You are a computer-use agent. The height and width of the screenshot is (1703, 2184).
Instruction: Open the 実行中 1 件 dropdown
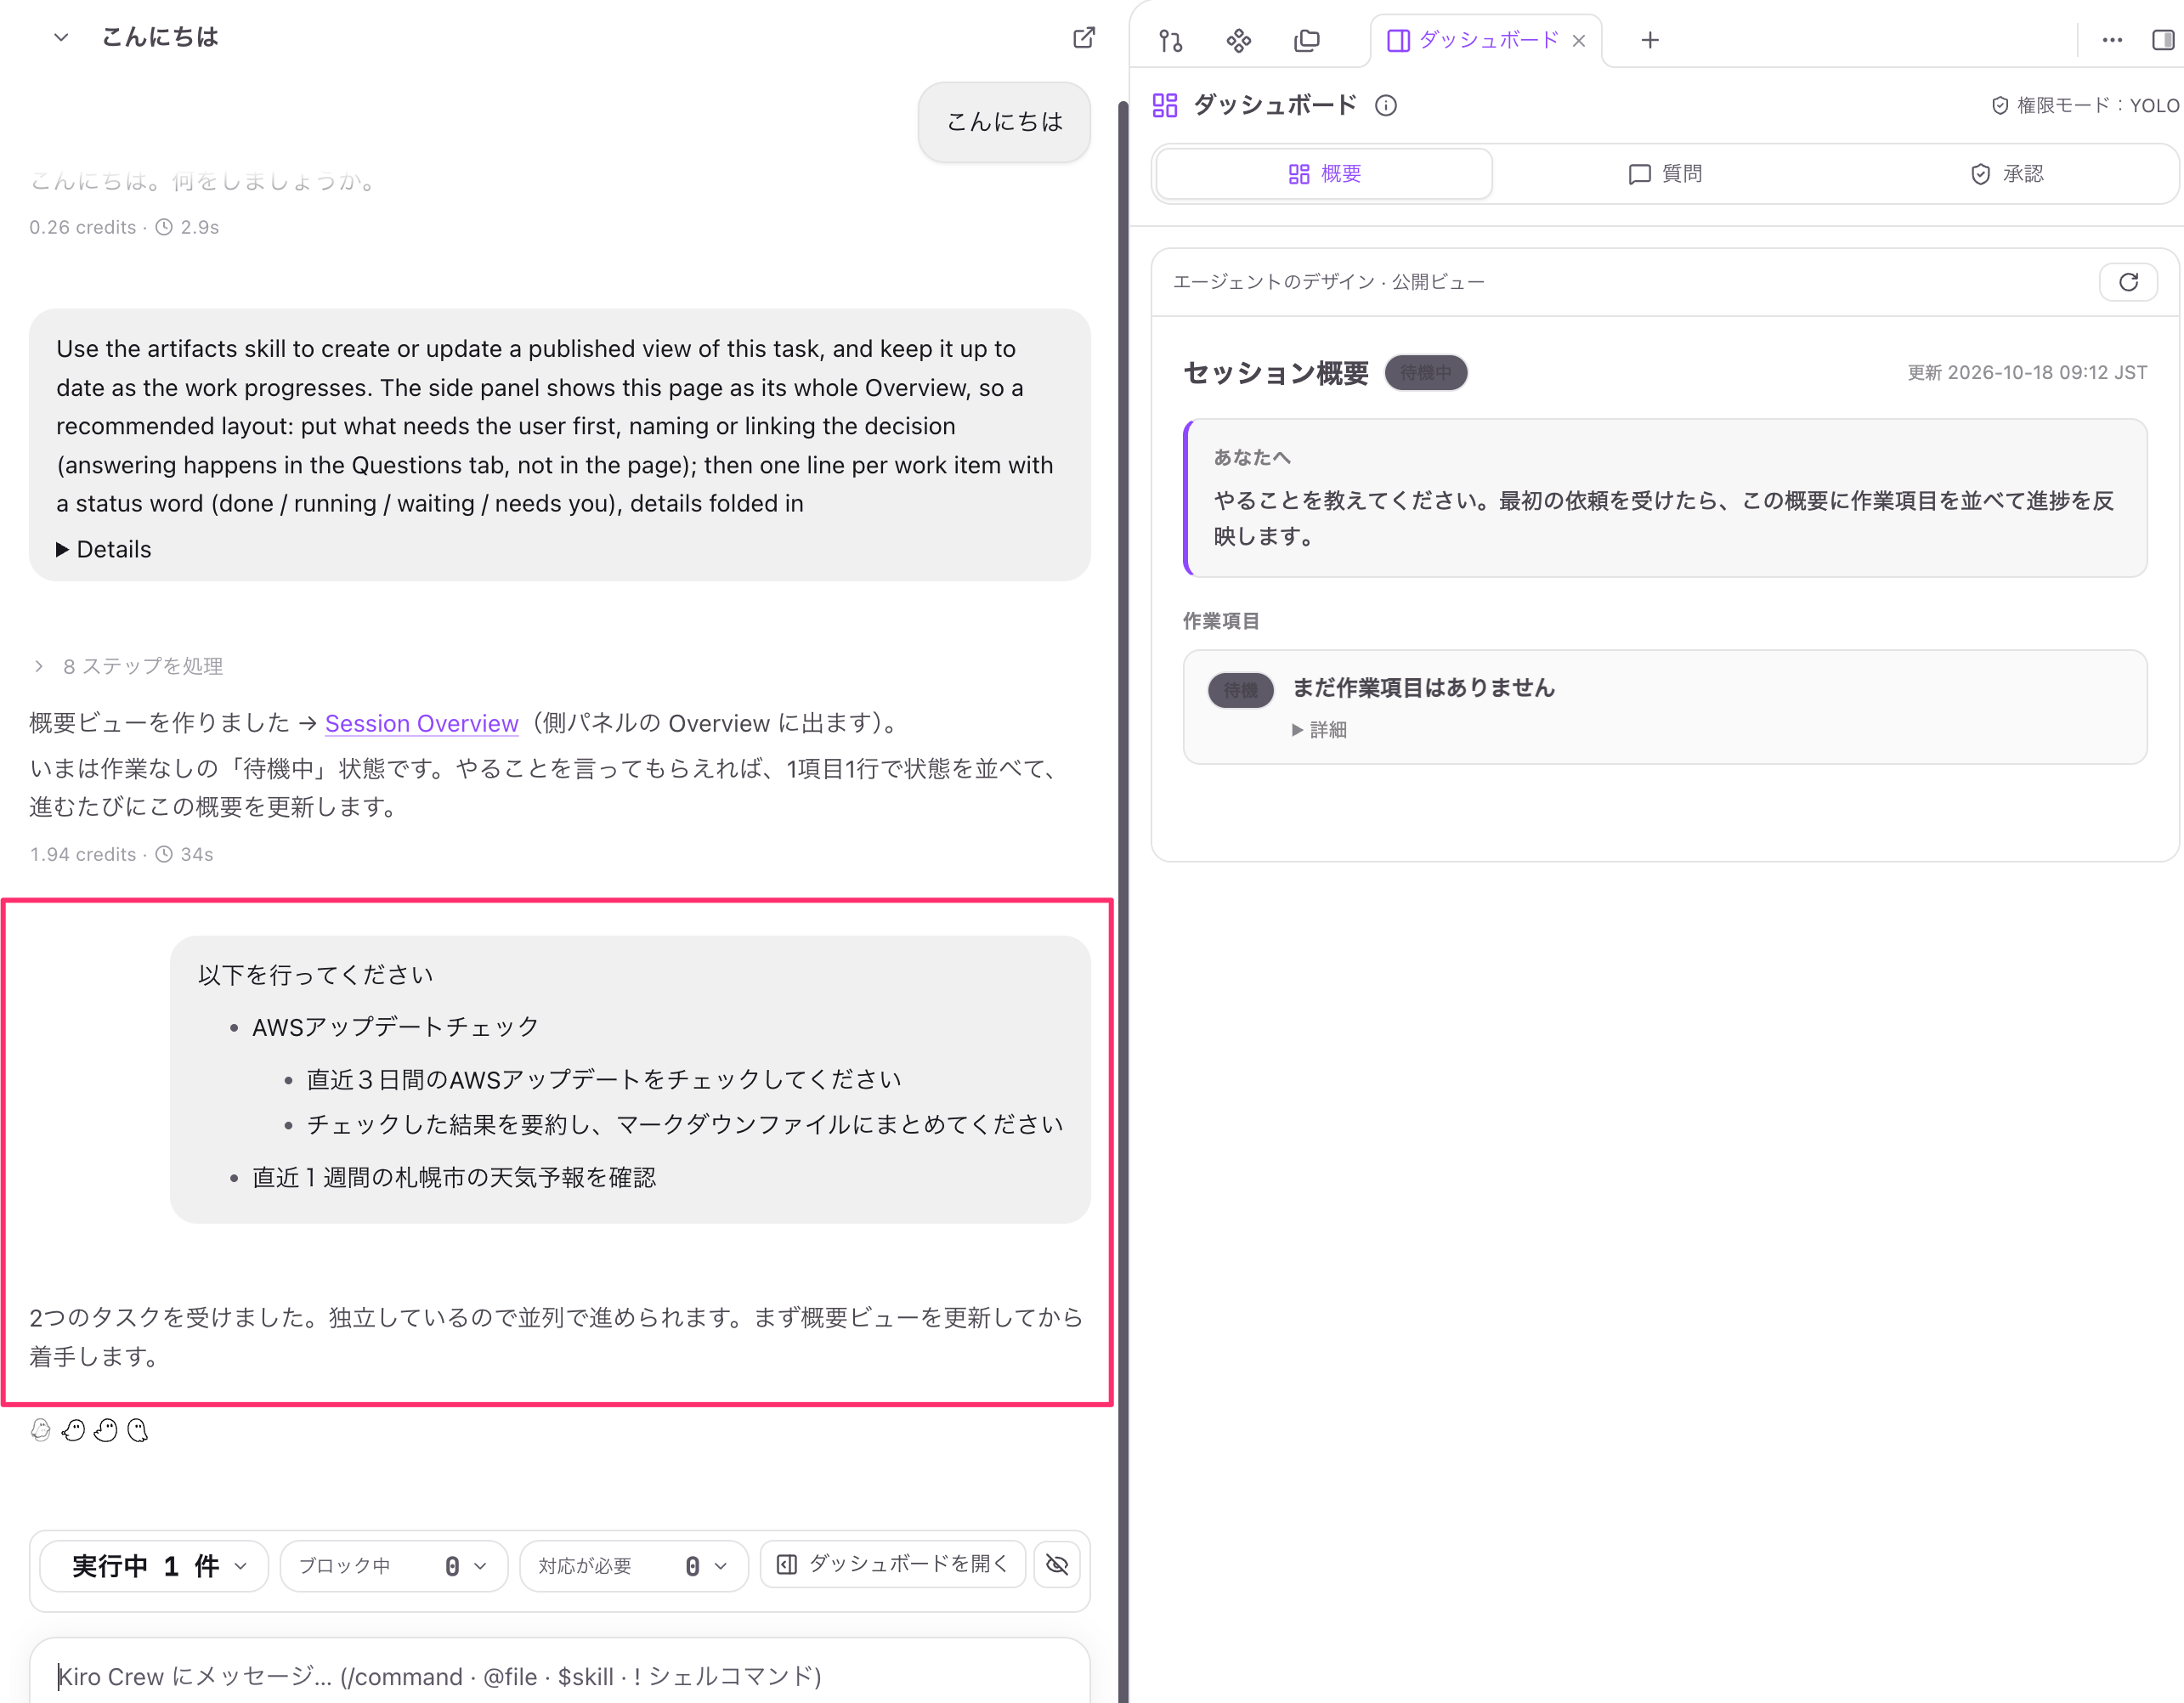click(154, 1565)
